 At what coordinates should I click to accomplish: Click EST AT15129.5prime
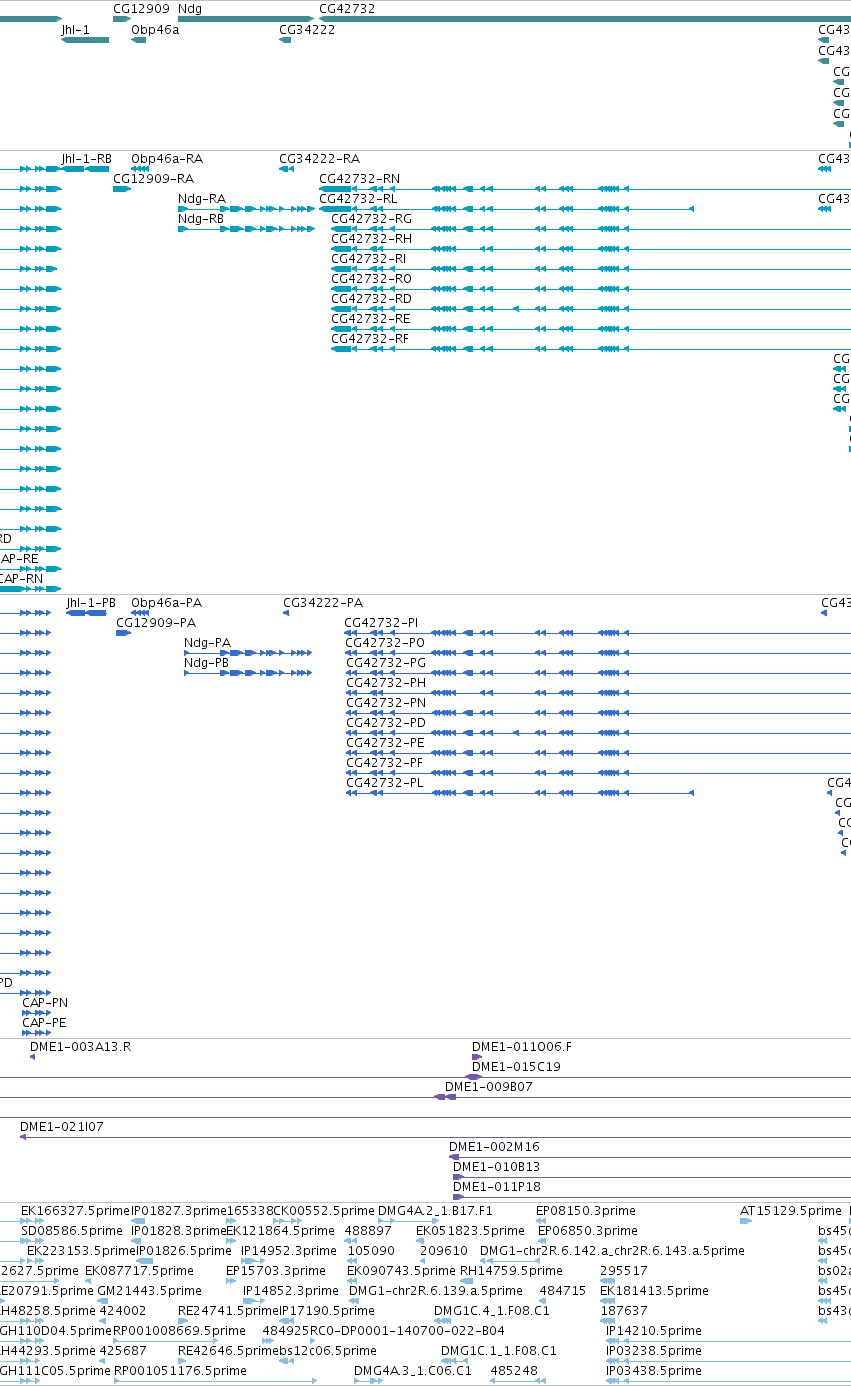[x=791, y=1210]
